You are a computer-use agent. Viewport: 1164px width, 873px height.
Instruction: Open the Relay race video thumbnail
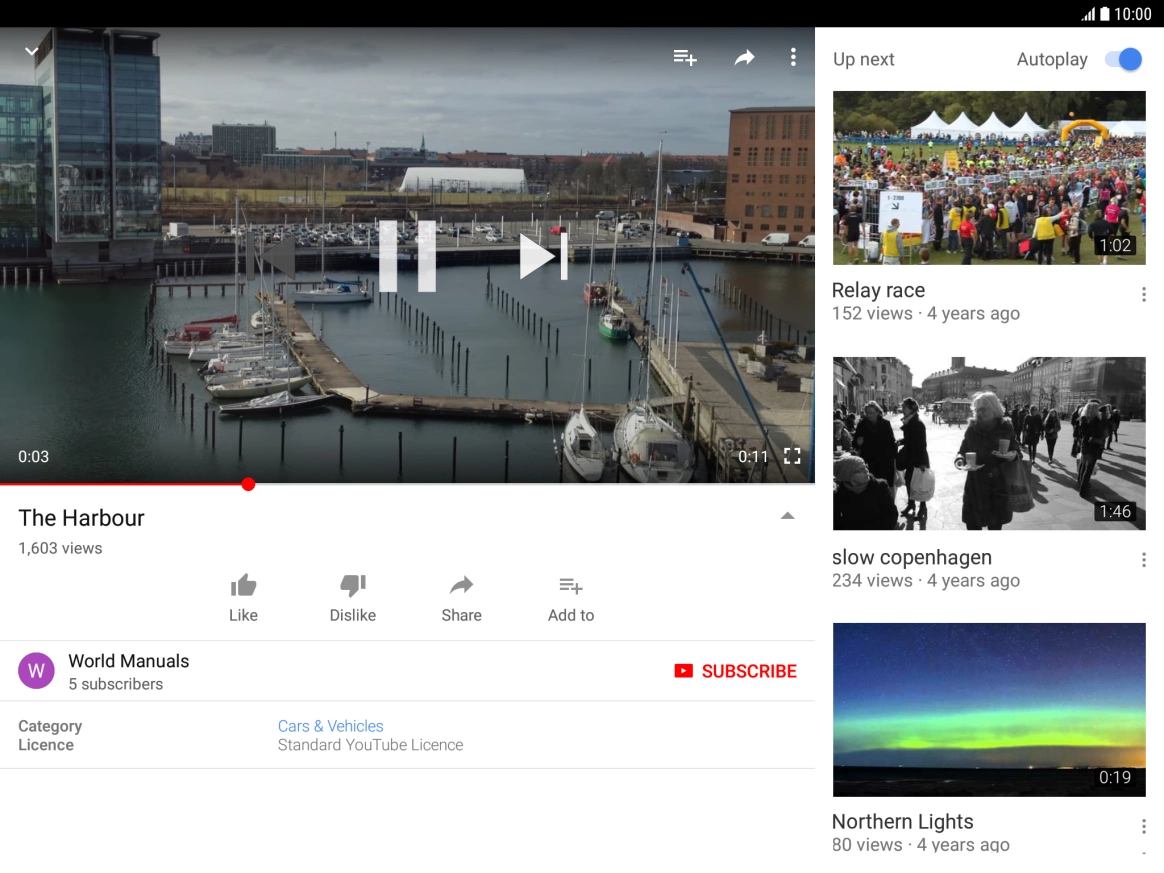[988, 178]
